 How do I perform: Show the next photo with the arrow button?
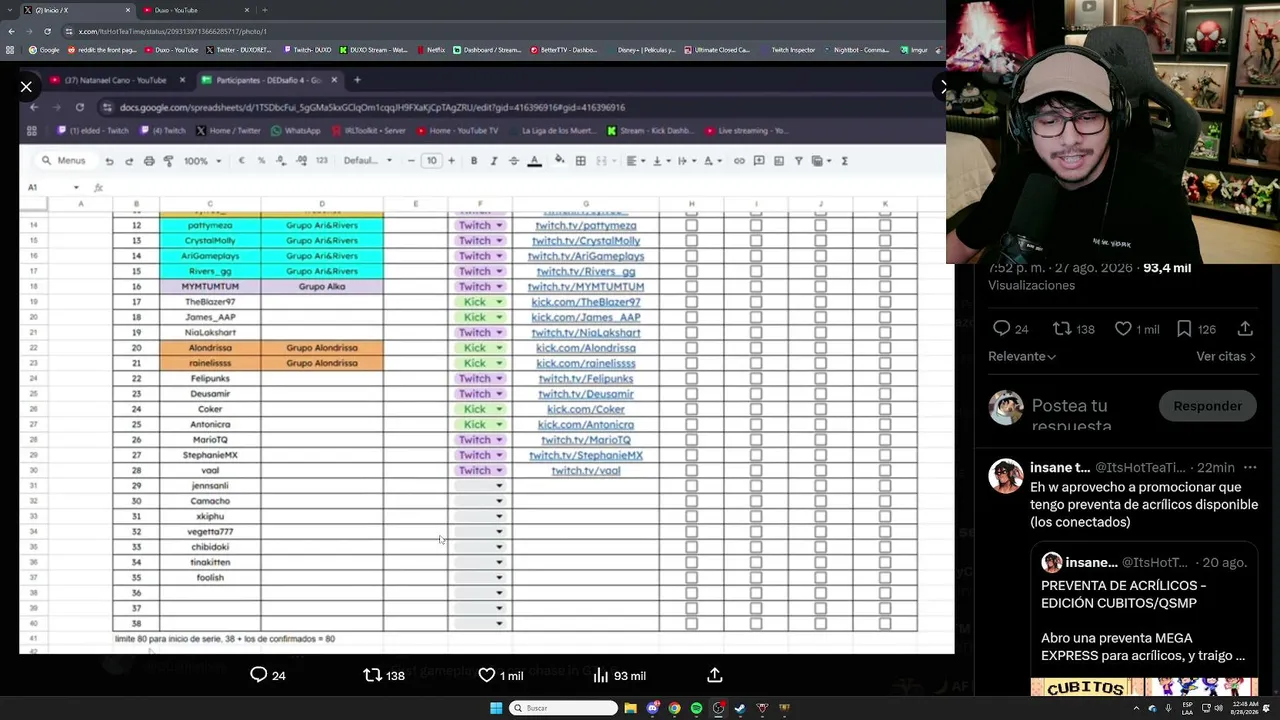(942, 87)
